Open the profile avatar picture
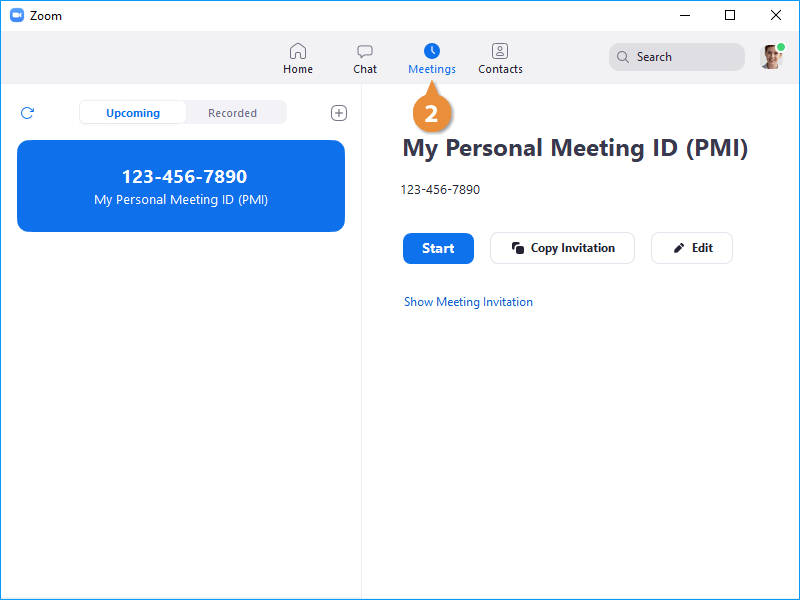 [x=771, y=57]
